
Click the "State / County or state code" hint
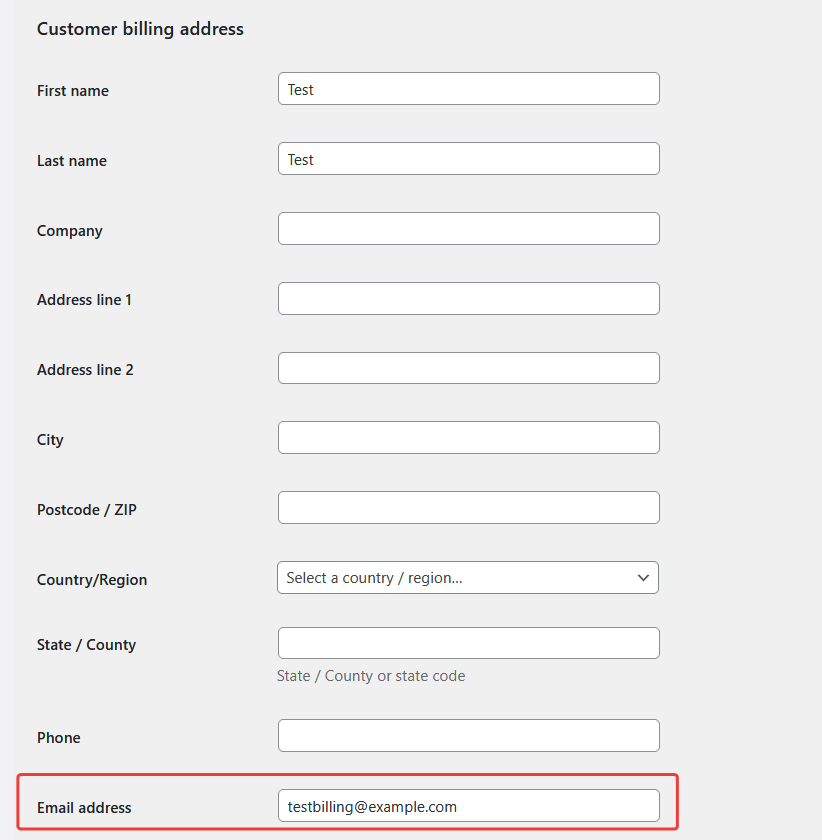(371, 676)
